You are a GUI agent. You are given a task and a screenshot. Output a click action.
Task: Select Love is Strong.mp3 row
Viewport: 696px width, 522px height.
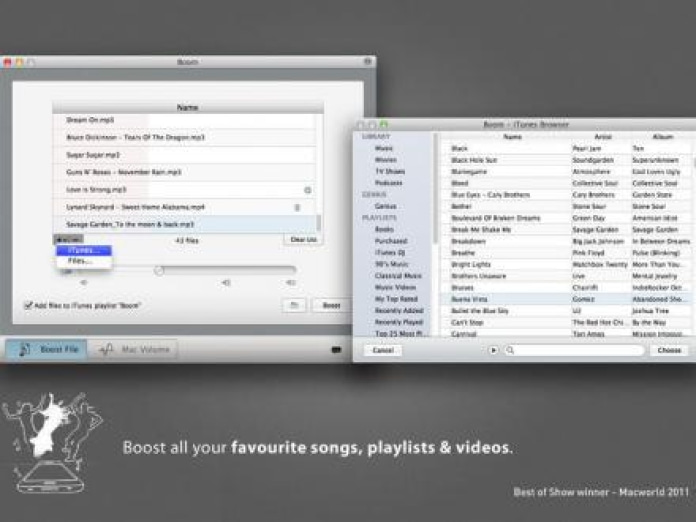point(184,190)
